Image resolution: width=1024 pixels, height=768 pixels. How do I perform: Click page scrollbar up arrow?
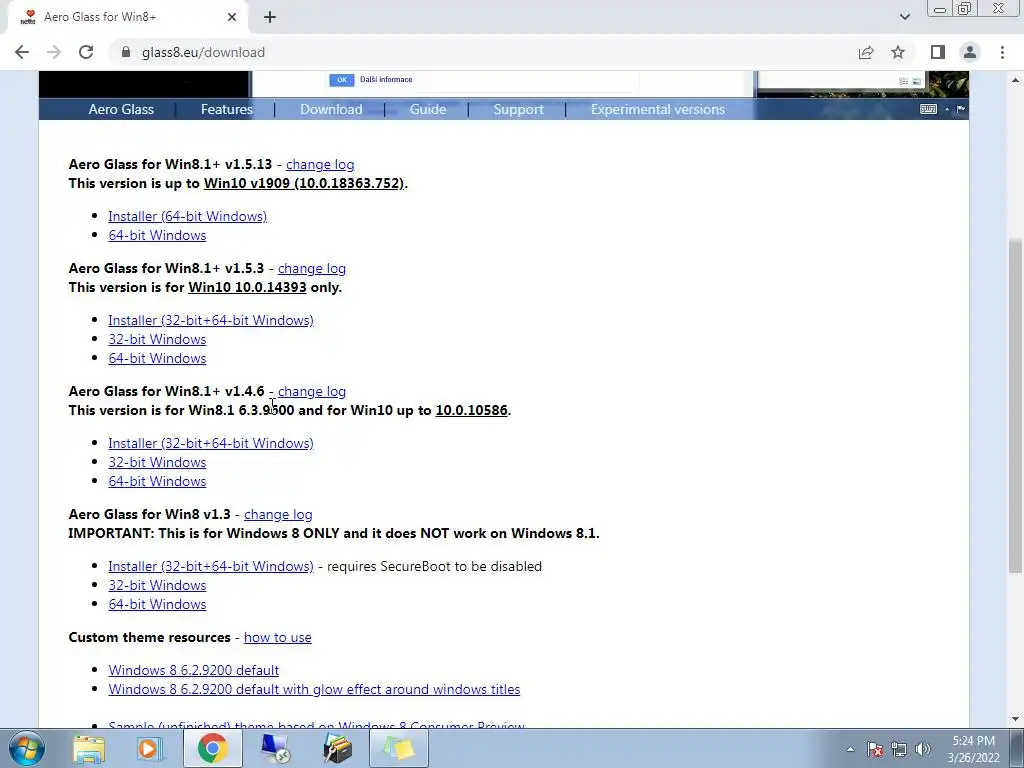1016,80
